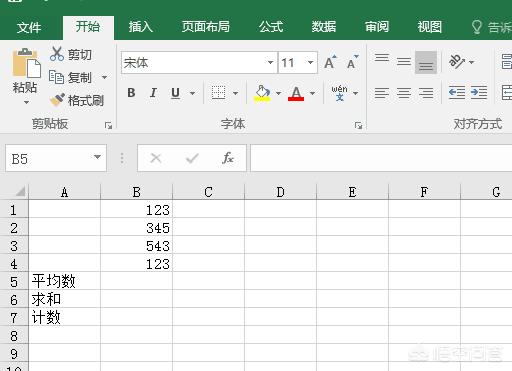Click the Insert Function fx icon
The image size is (512, 371).
[228, 158]
